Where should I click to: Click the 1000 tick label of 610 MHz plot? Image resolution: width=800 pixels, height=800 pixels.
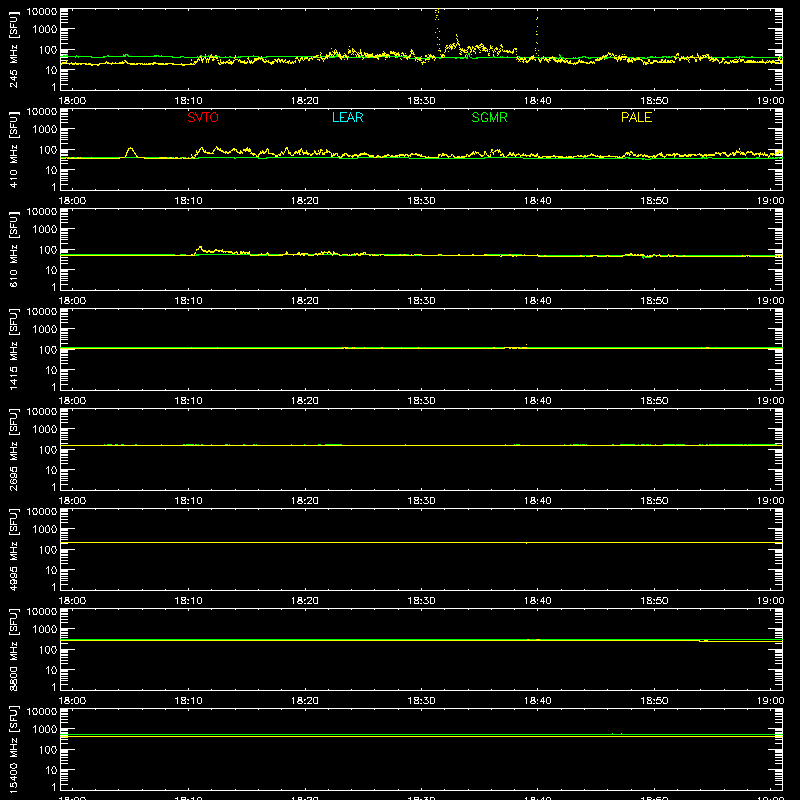pos(45,230)
